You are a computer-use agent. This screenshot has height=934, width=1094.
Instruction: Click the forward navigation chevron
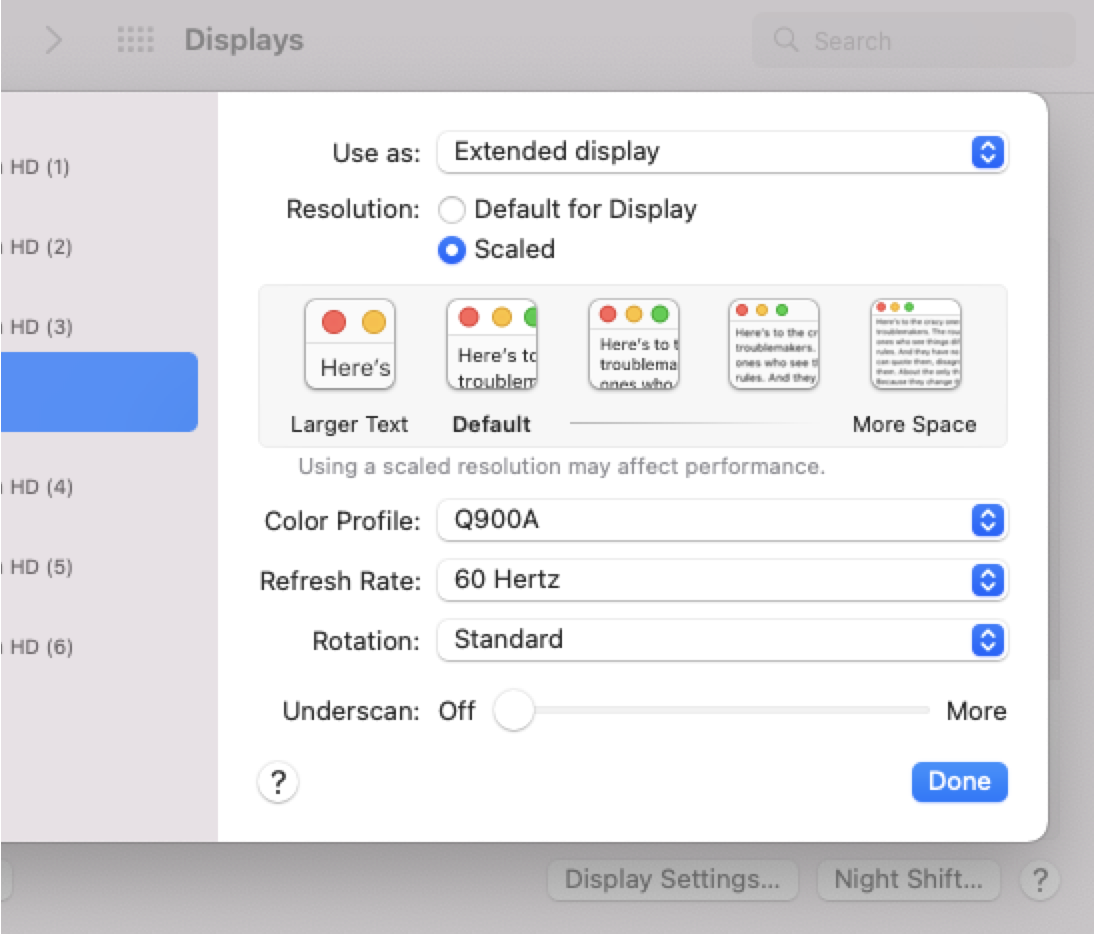pyautogui.click(x=54, y=40)
